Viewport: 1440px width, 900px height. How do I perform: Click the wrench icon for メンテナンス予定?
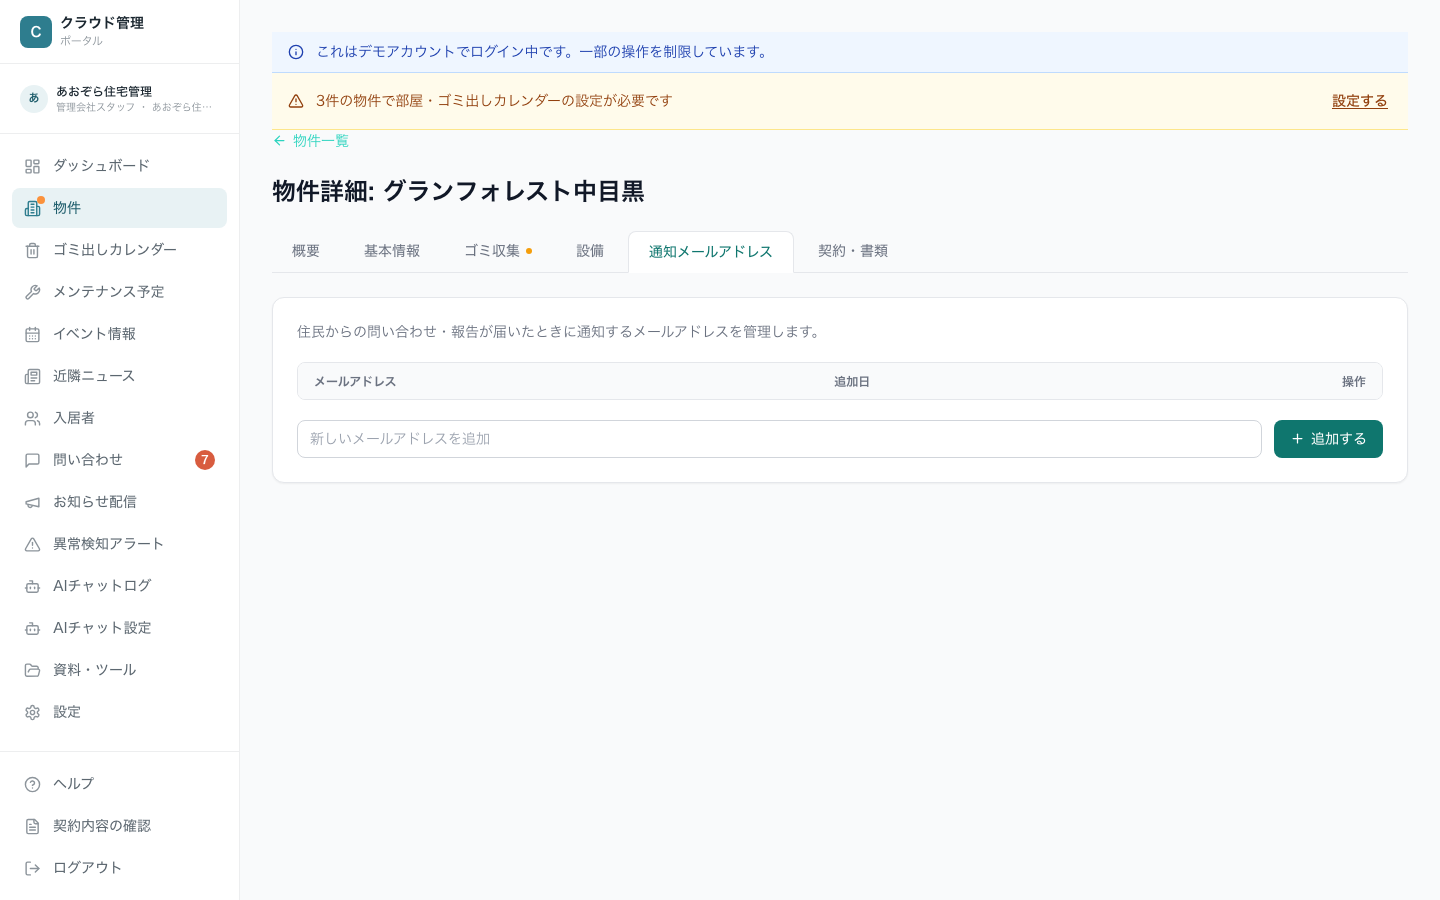(32, 292)
